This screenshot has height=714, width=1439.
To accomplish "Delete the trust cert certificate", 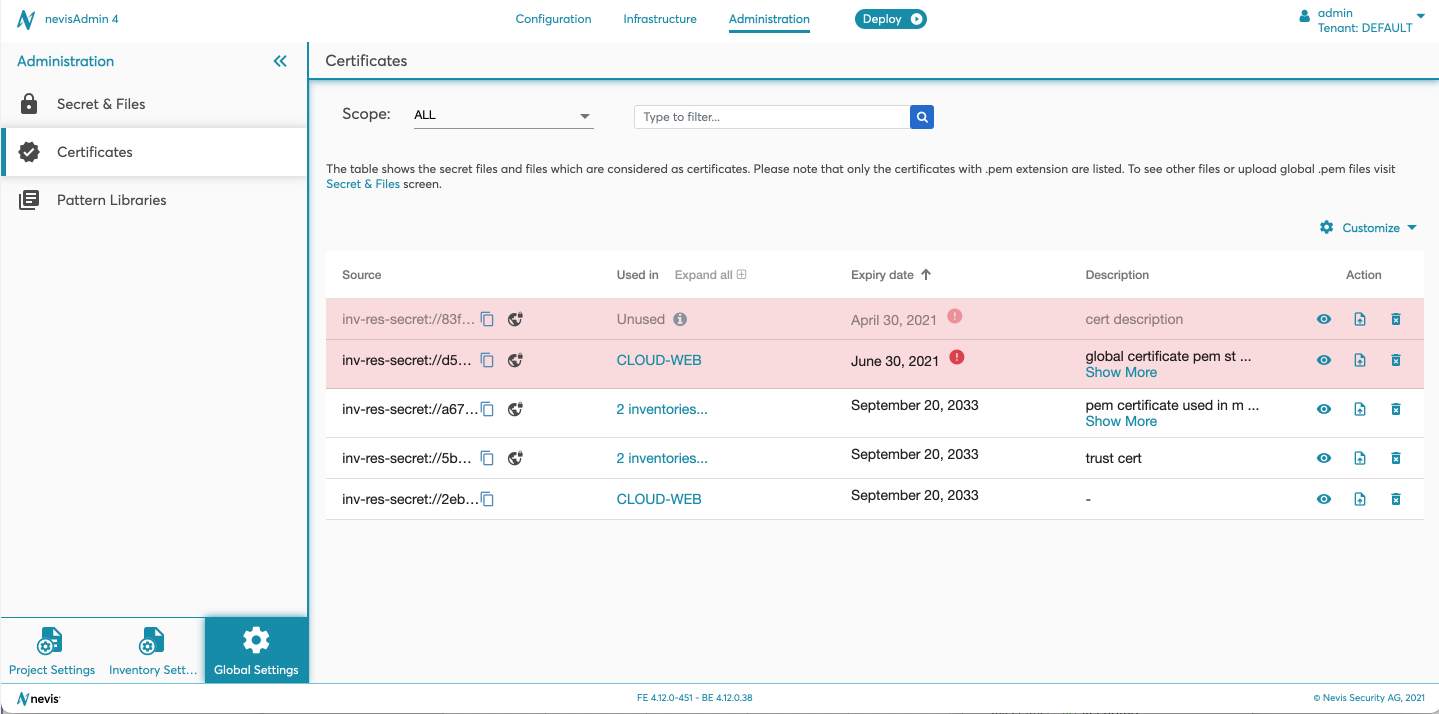I will click(x=1396, y=458).
